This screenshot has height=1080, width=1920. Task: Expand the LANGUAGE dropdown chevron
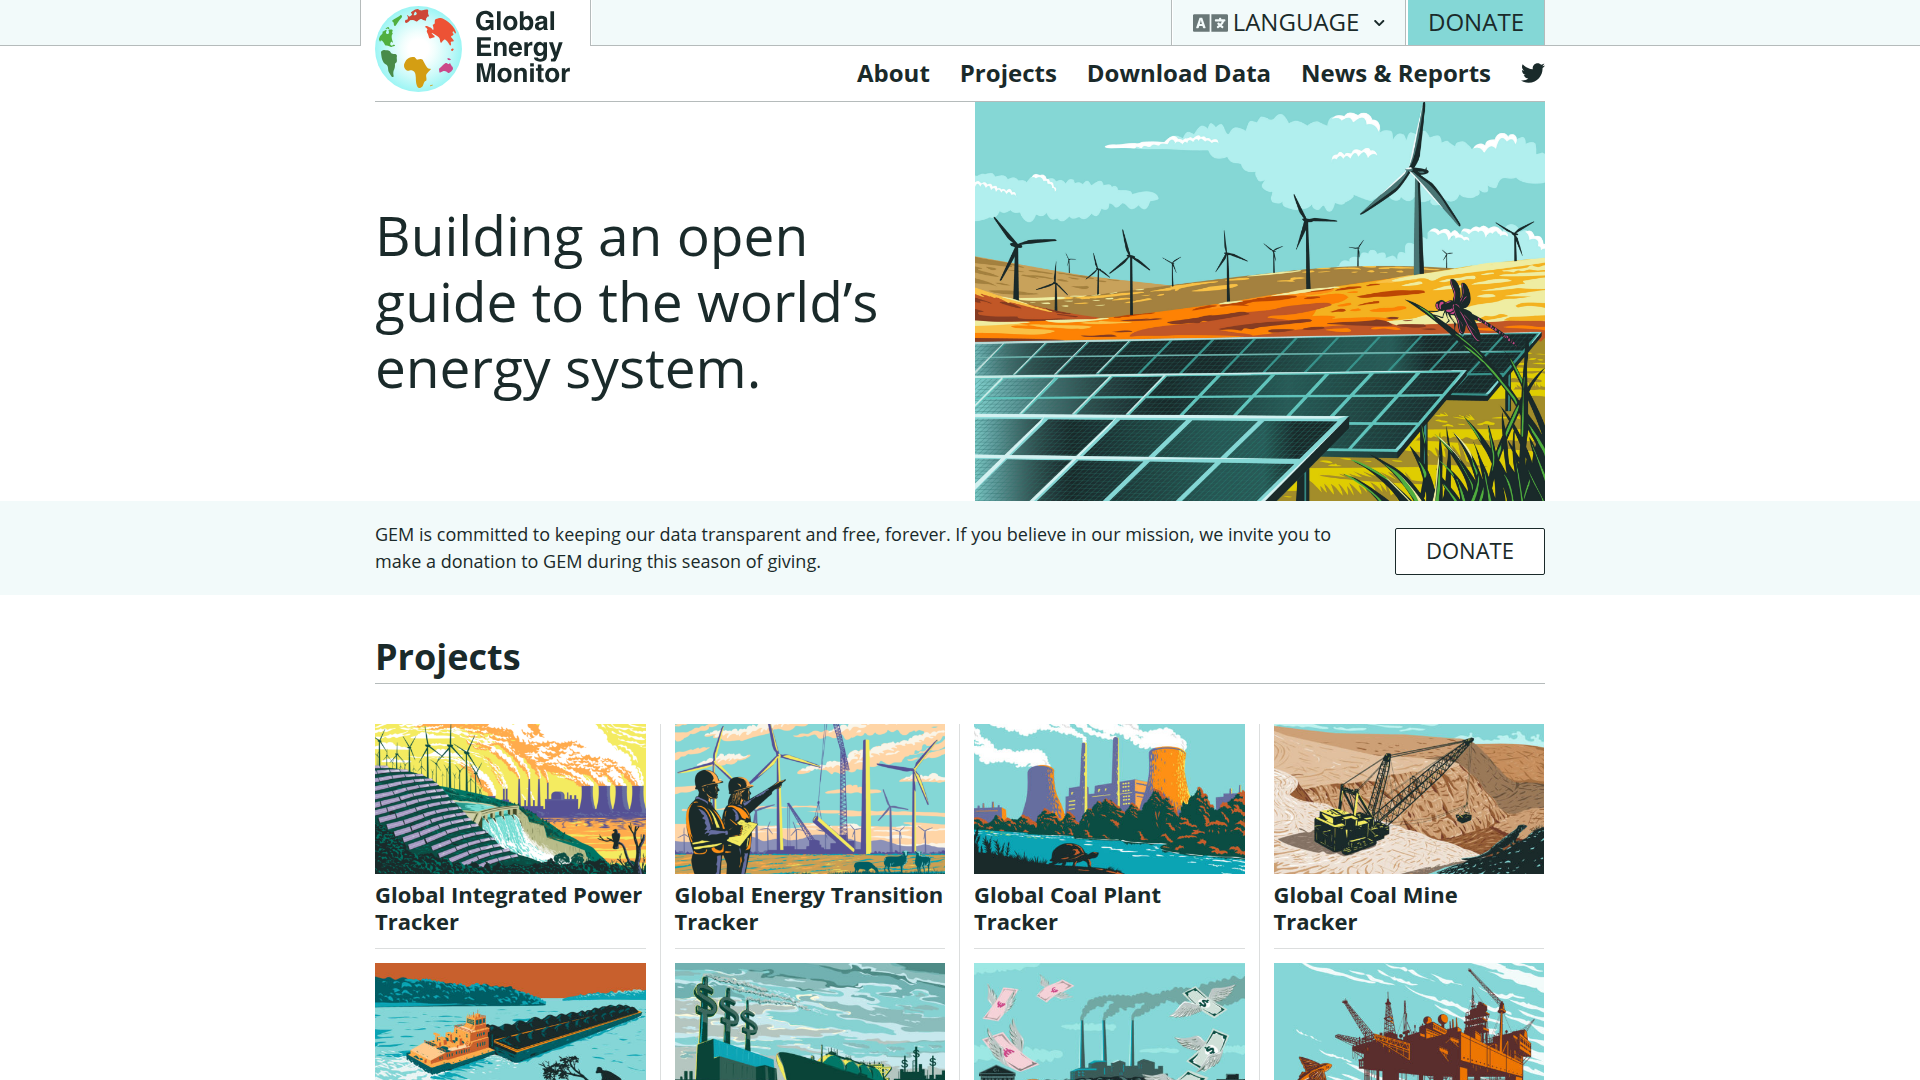click(1379, 23)
